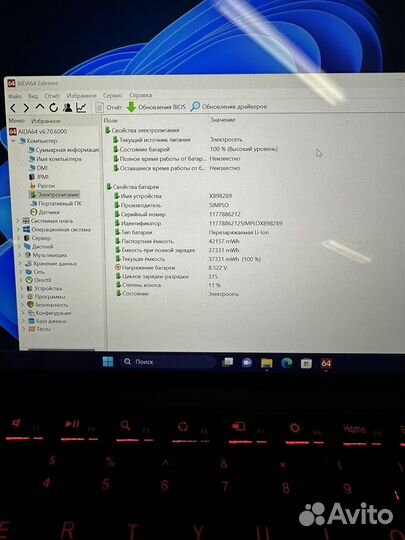The height and width of the screenshot is (540, 405).
Task: Switch to the Избранное sidebar tab
Action: (x=46, y=121)
